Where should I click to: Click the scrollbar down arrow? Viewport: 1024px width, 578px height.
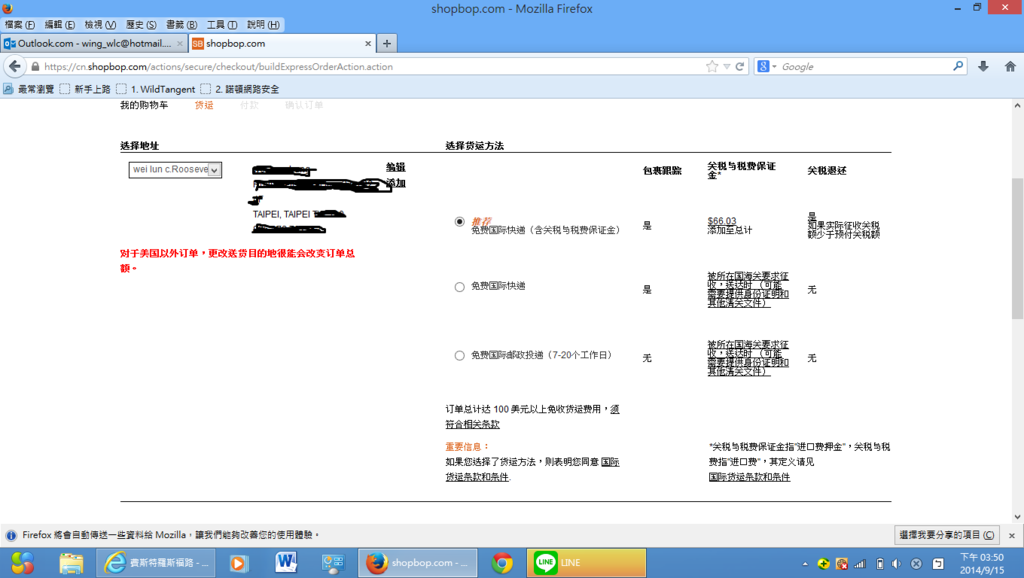pos(1017,517)
